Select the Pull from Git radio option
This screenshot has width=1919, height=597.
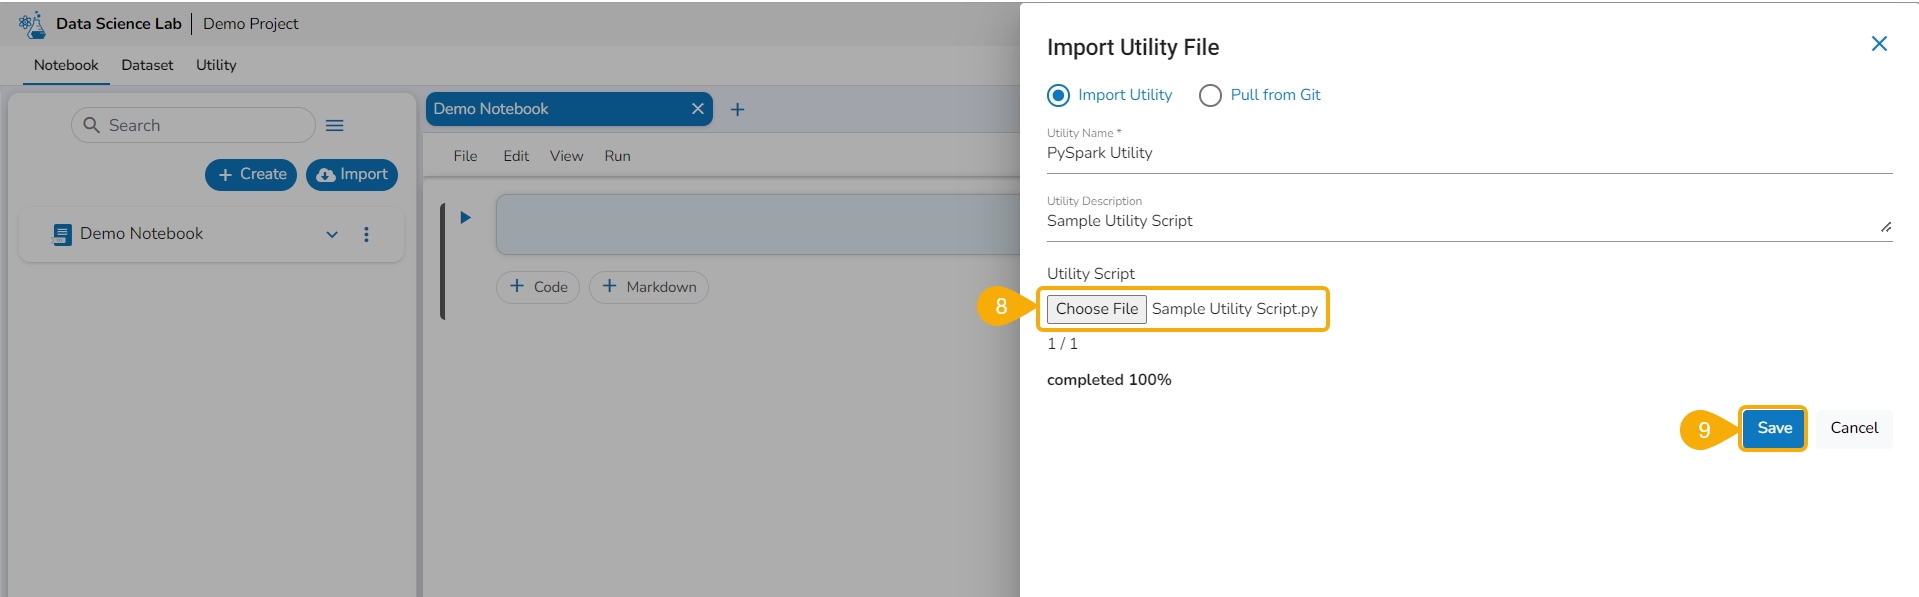click(x=1210, y=96)
